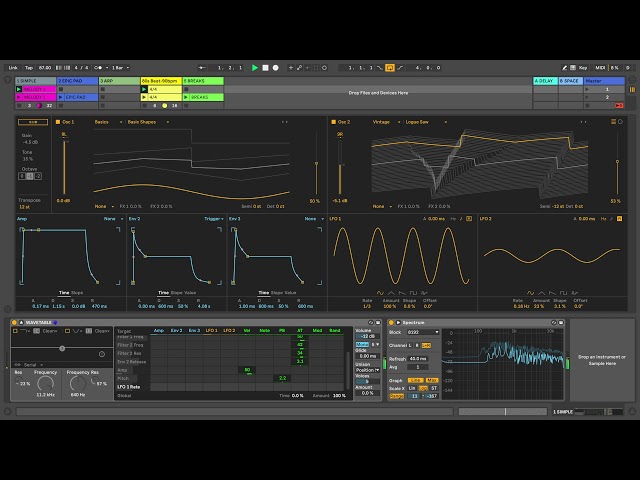This screenshot has height=480, width=640.
Task: Open the Basic Shapes wavetable dropdown
Action: click(x=148, y=122)
